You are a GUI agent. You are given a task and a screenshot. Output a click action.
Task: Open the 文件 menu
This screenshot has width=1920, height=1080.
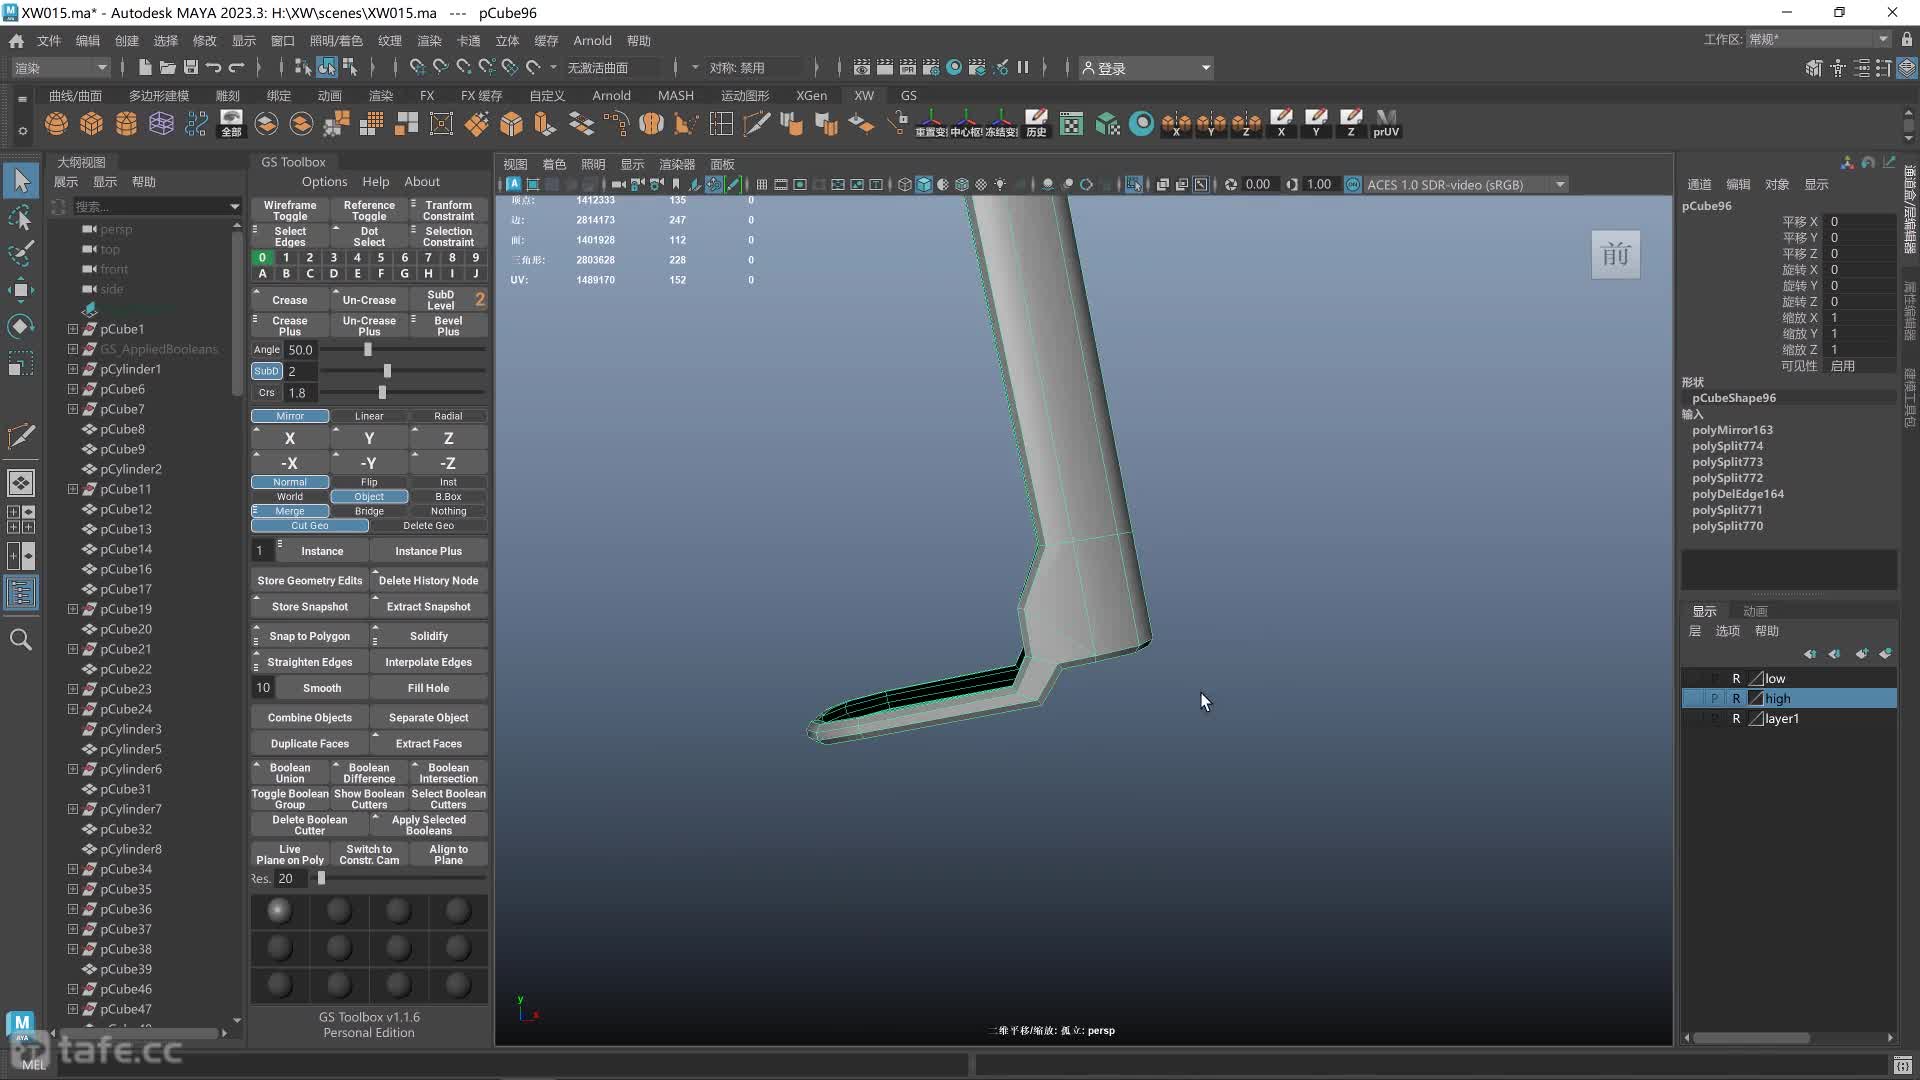49,41
